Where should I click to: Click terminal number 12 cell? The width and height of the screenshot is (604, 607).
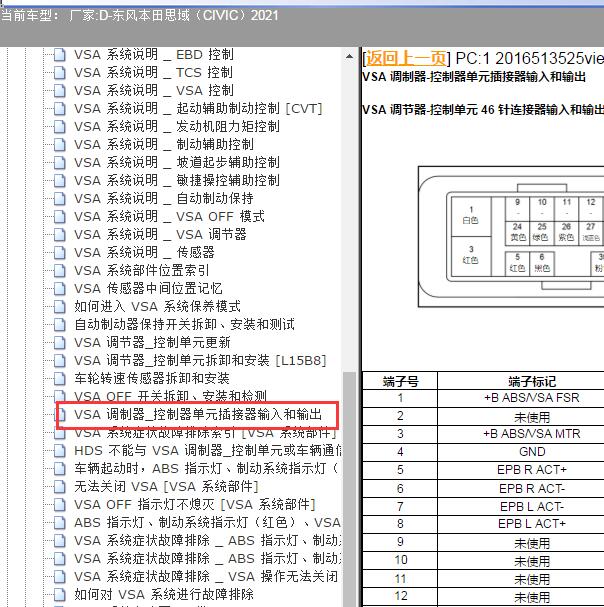click(x=400, y=596)
